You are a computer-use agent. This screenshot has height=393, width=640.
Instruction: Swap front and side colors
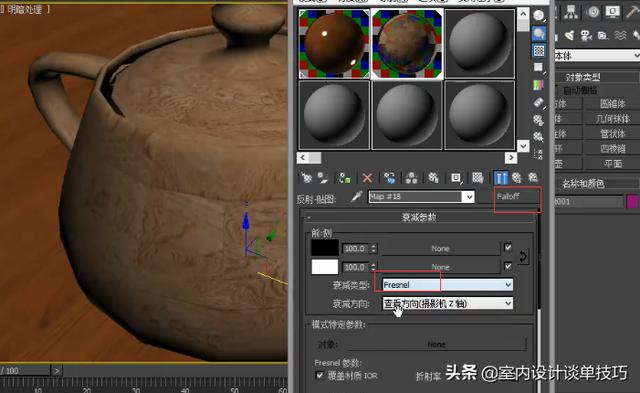[x=523, y=257]
